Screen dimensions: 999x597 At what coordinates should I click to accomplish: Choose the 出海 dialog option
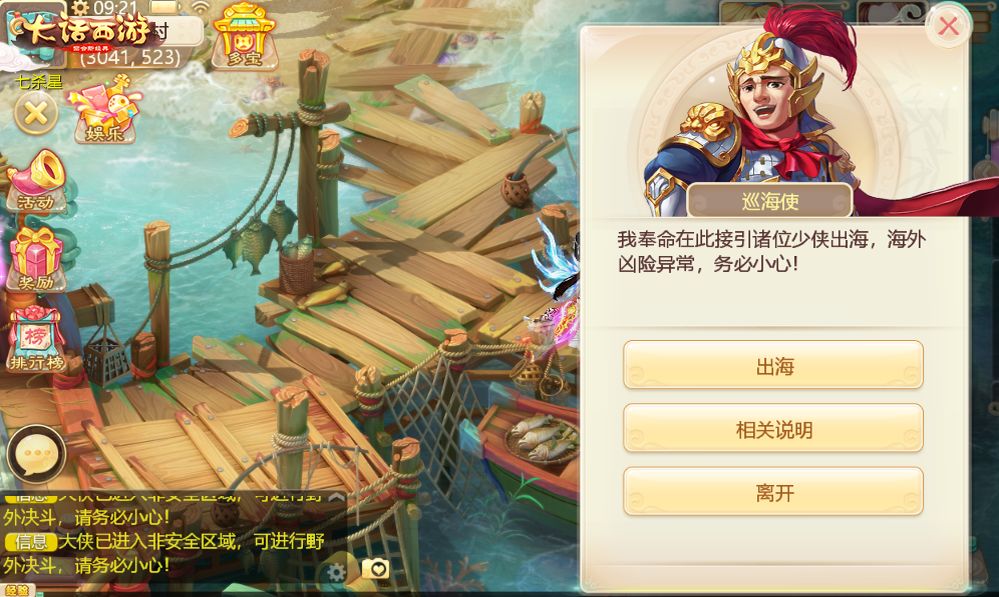point(773,365)
